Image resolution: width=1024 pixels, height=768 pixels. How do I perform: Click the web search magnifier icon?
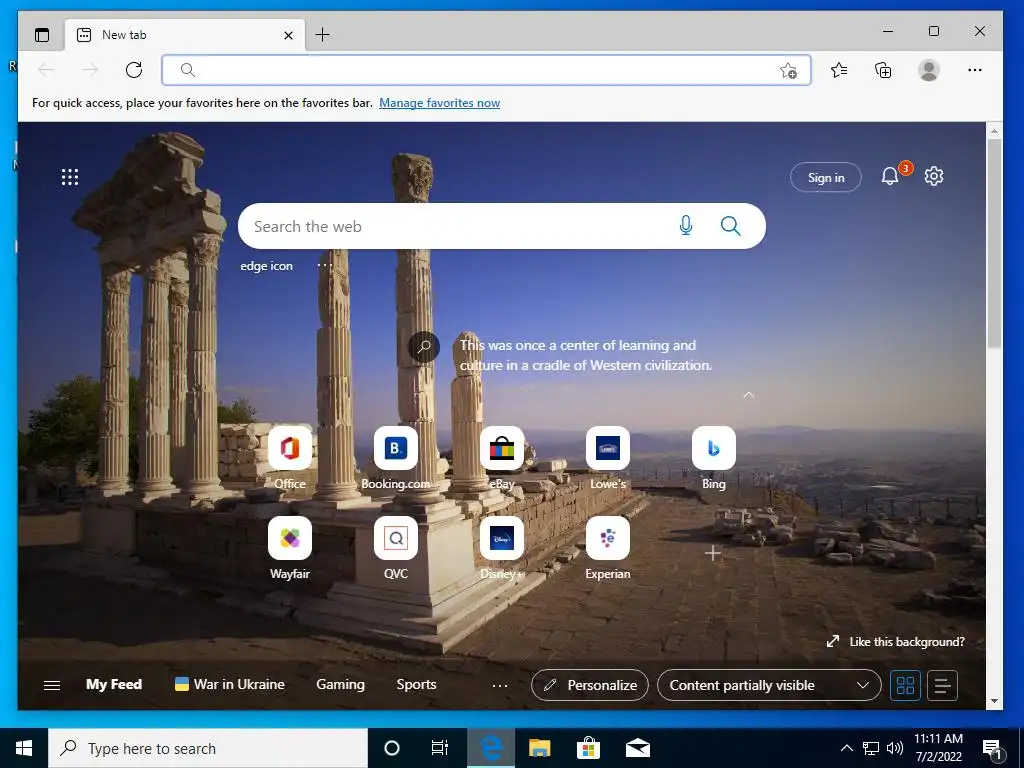pyautogui.click(x=731, y=226)
